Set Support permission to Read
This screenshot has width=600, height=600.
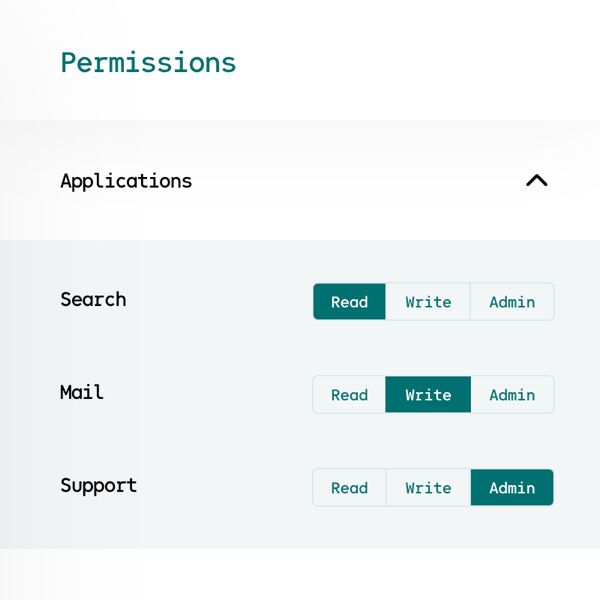click(349, 487)
